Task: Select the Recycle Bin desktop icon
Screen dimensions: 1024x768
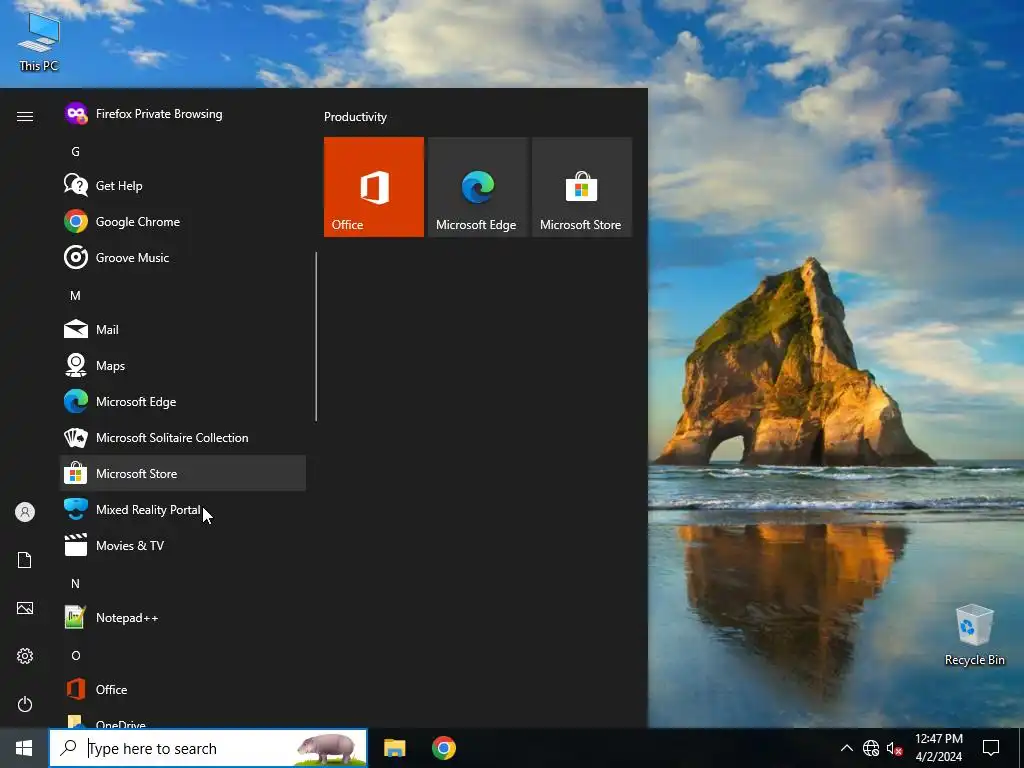Action: pyautogui.click(x=974, y=635)
